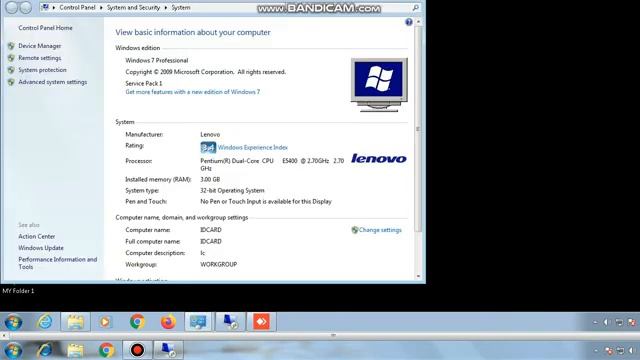The image size is (640, 360).
Task: Launch Windows Media Player from the upper taskbar
Action: (x=105, y=322)
